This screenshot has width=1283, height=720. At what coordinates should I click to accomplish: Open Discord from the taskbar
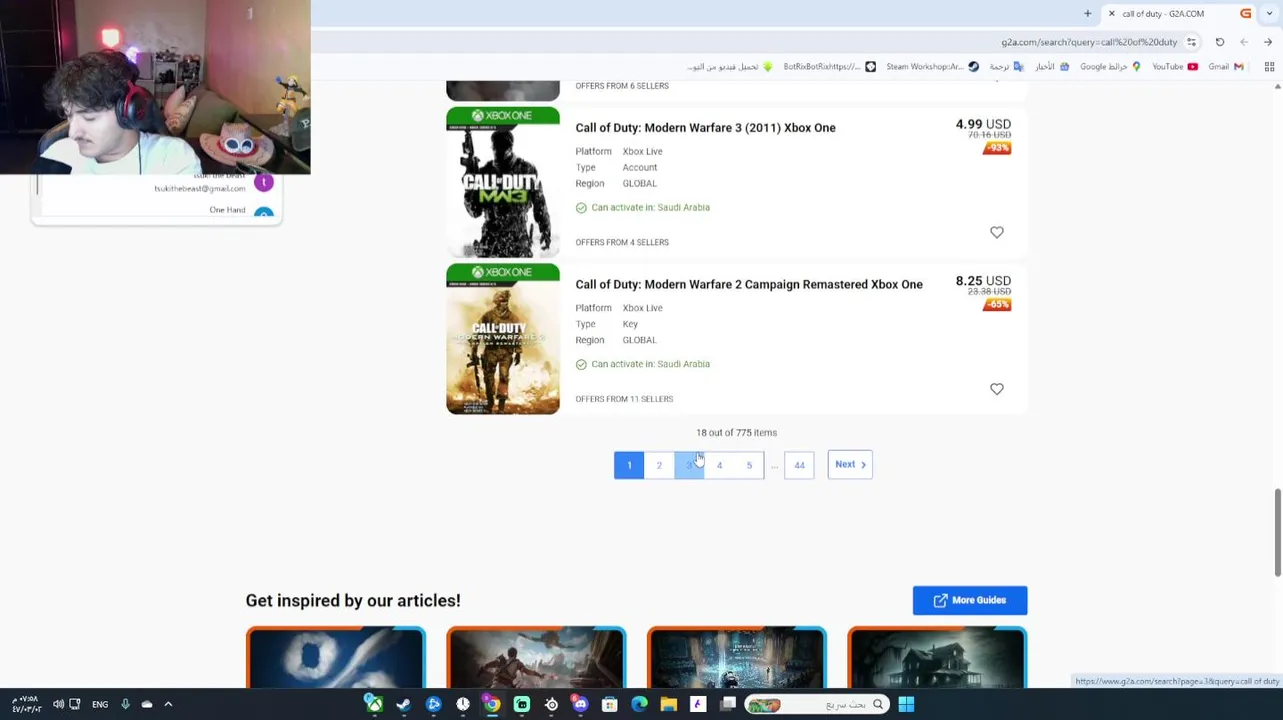tap(580, 705)
